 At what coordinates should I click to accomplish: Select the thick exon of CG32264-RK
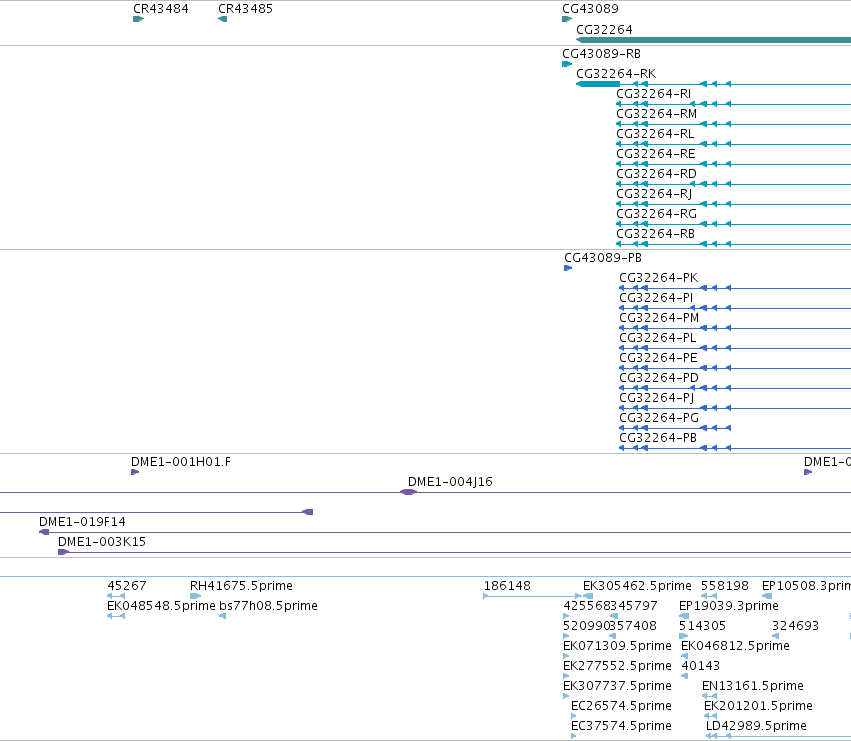598,84
